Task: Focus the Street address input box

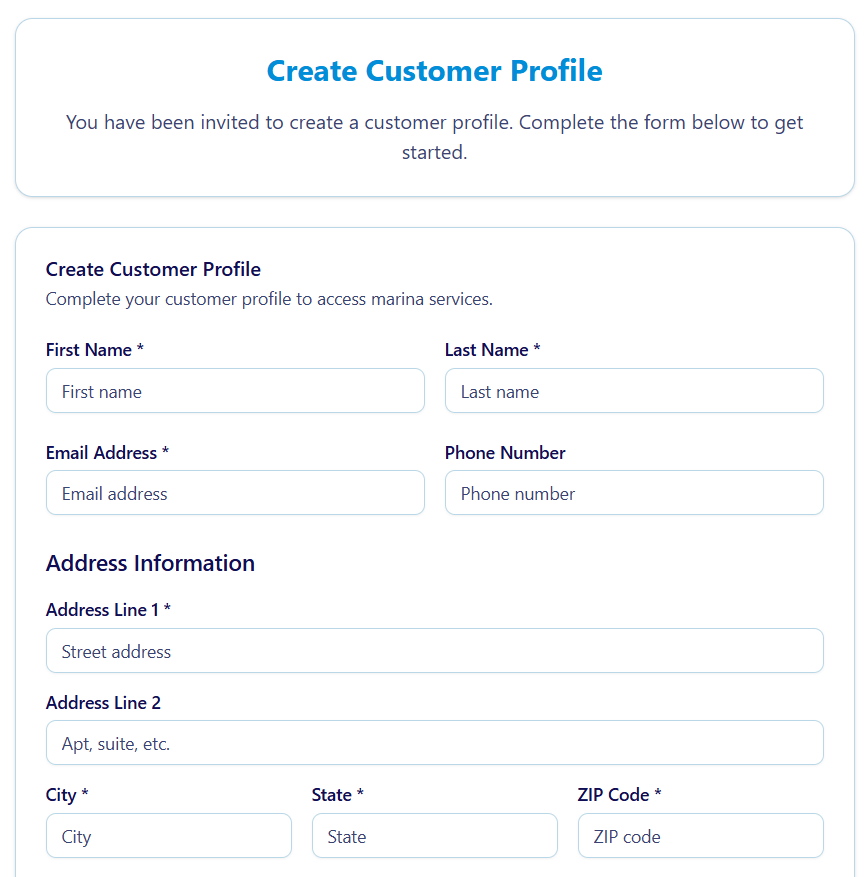Action: pos(434,651)
